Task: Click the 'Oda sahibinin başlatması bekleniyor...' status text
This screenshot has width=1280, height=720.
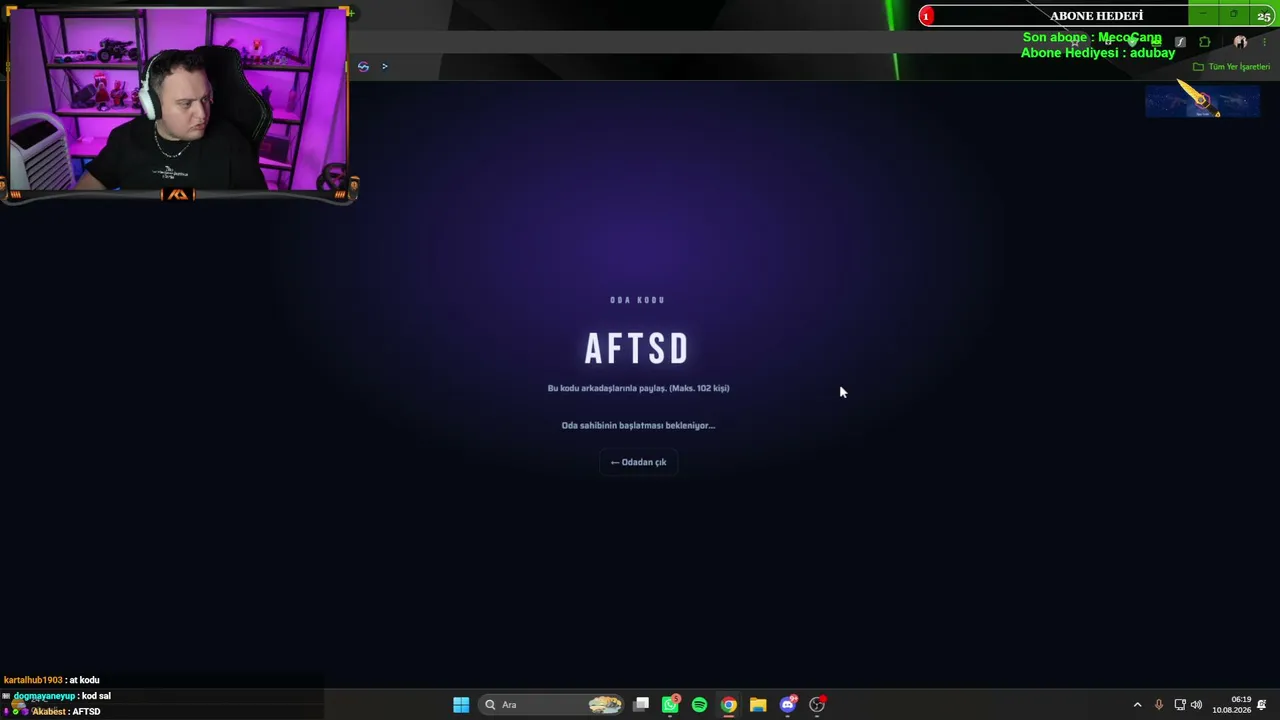Action: [638, 425]
